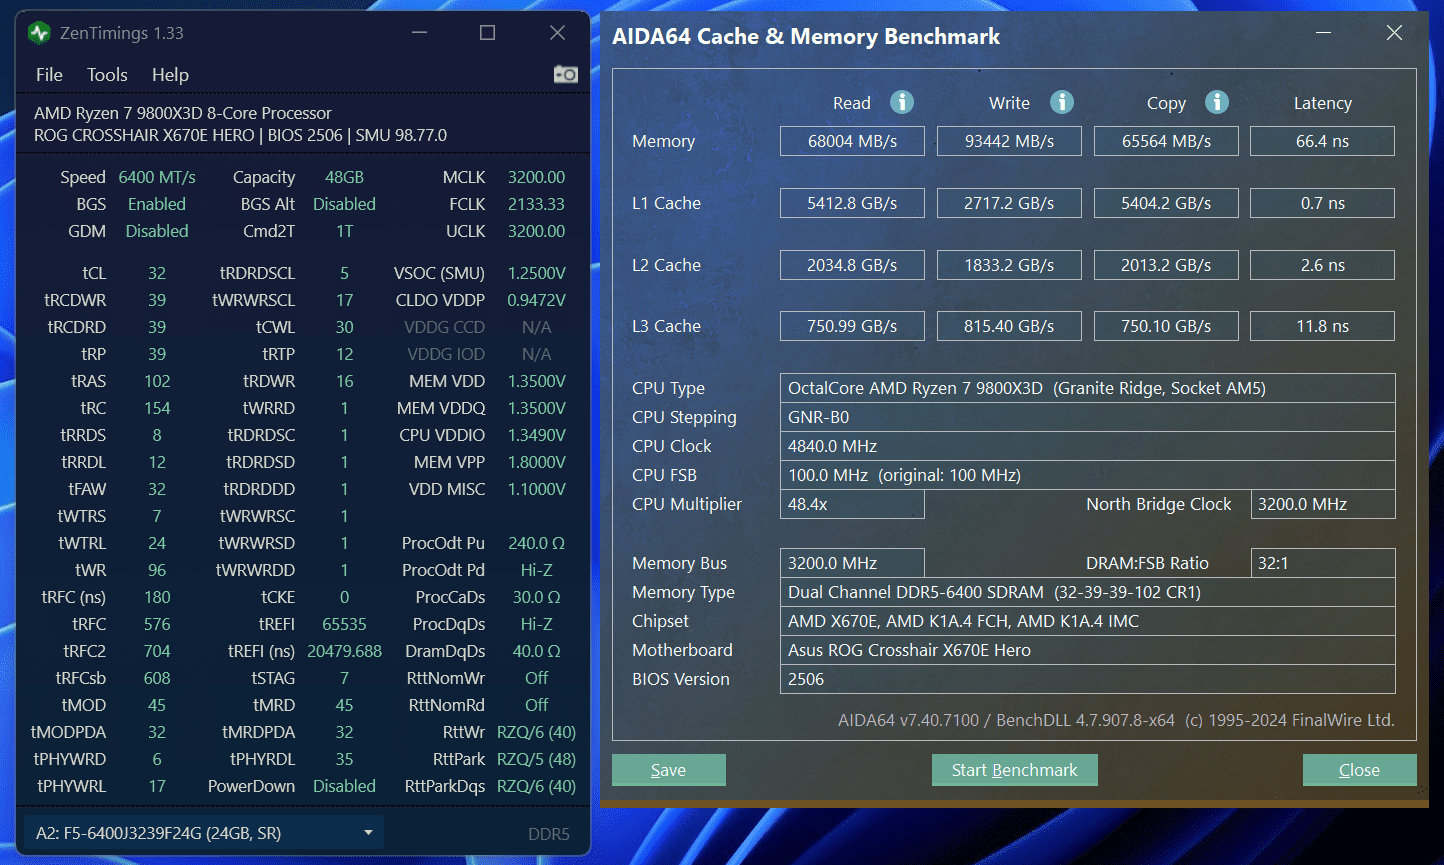Click the Close button in AIDA64
Screen dimensions: 1444x865
[x=1360, y=770]
